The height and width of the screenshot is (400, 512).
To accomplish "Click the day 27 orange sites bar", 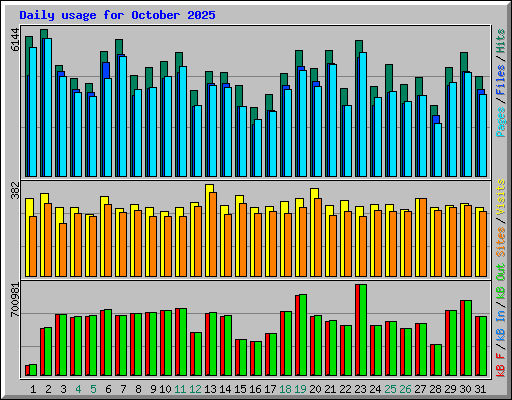I will coord(423,238).
